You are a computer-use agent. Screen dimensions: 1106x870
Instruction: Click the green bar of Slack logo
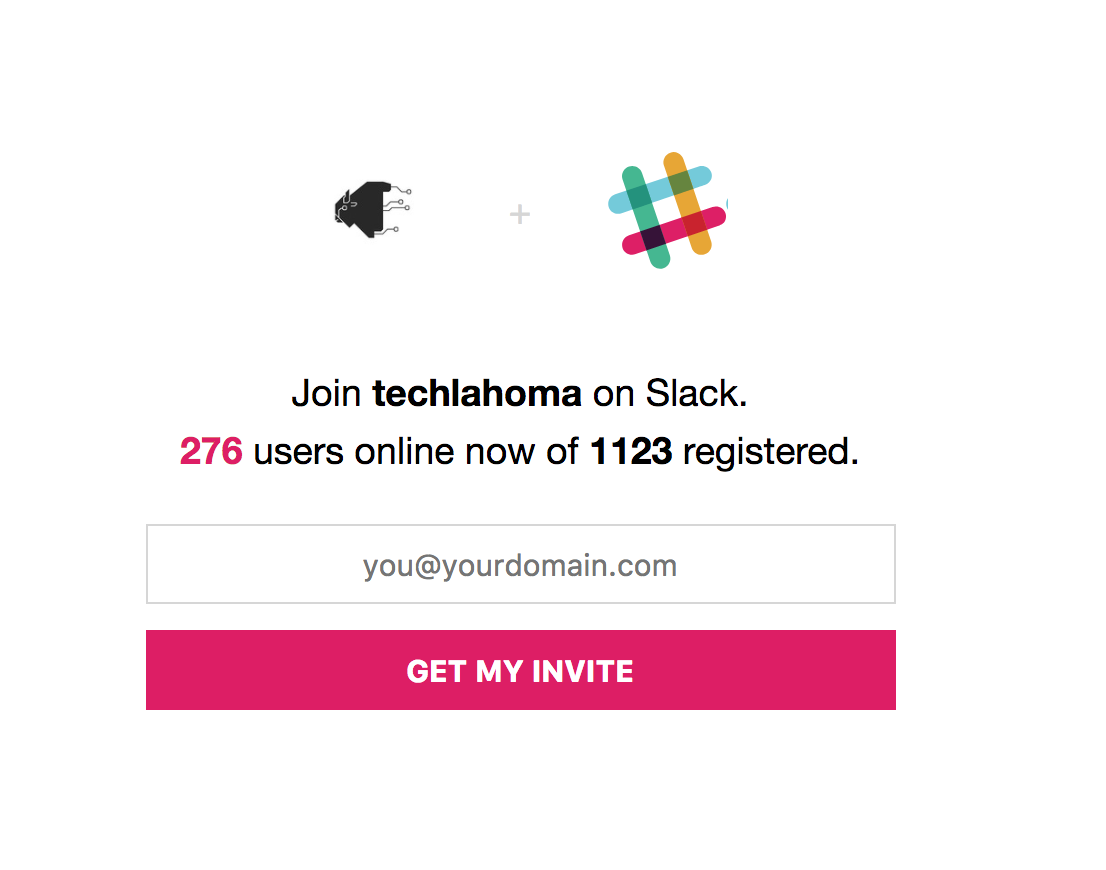(645, 217)
